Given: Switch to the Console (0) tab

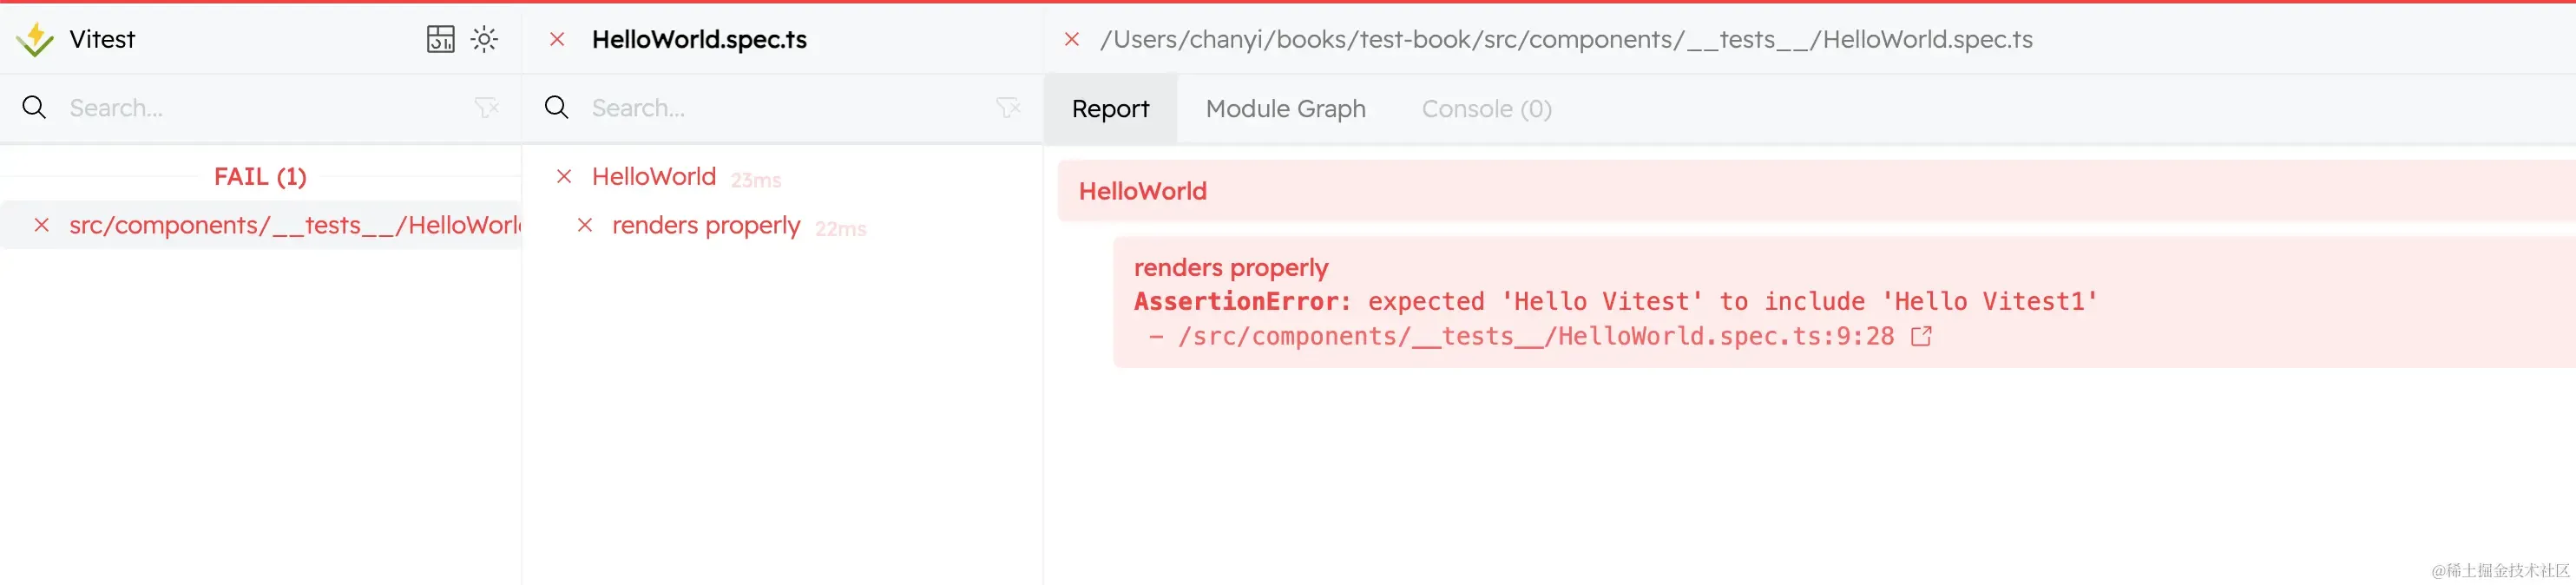Looking at the screenshot, I should [x=1487, y=108].
